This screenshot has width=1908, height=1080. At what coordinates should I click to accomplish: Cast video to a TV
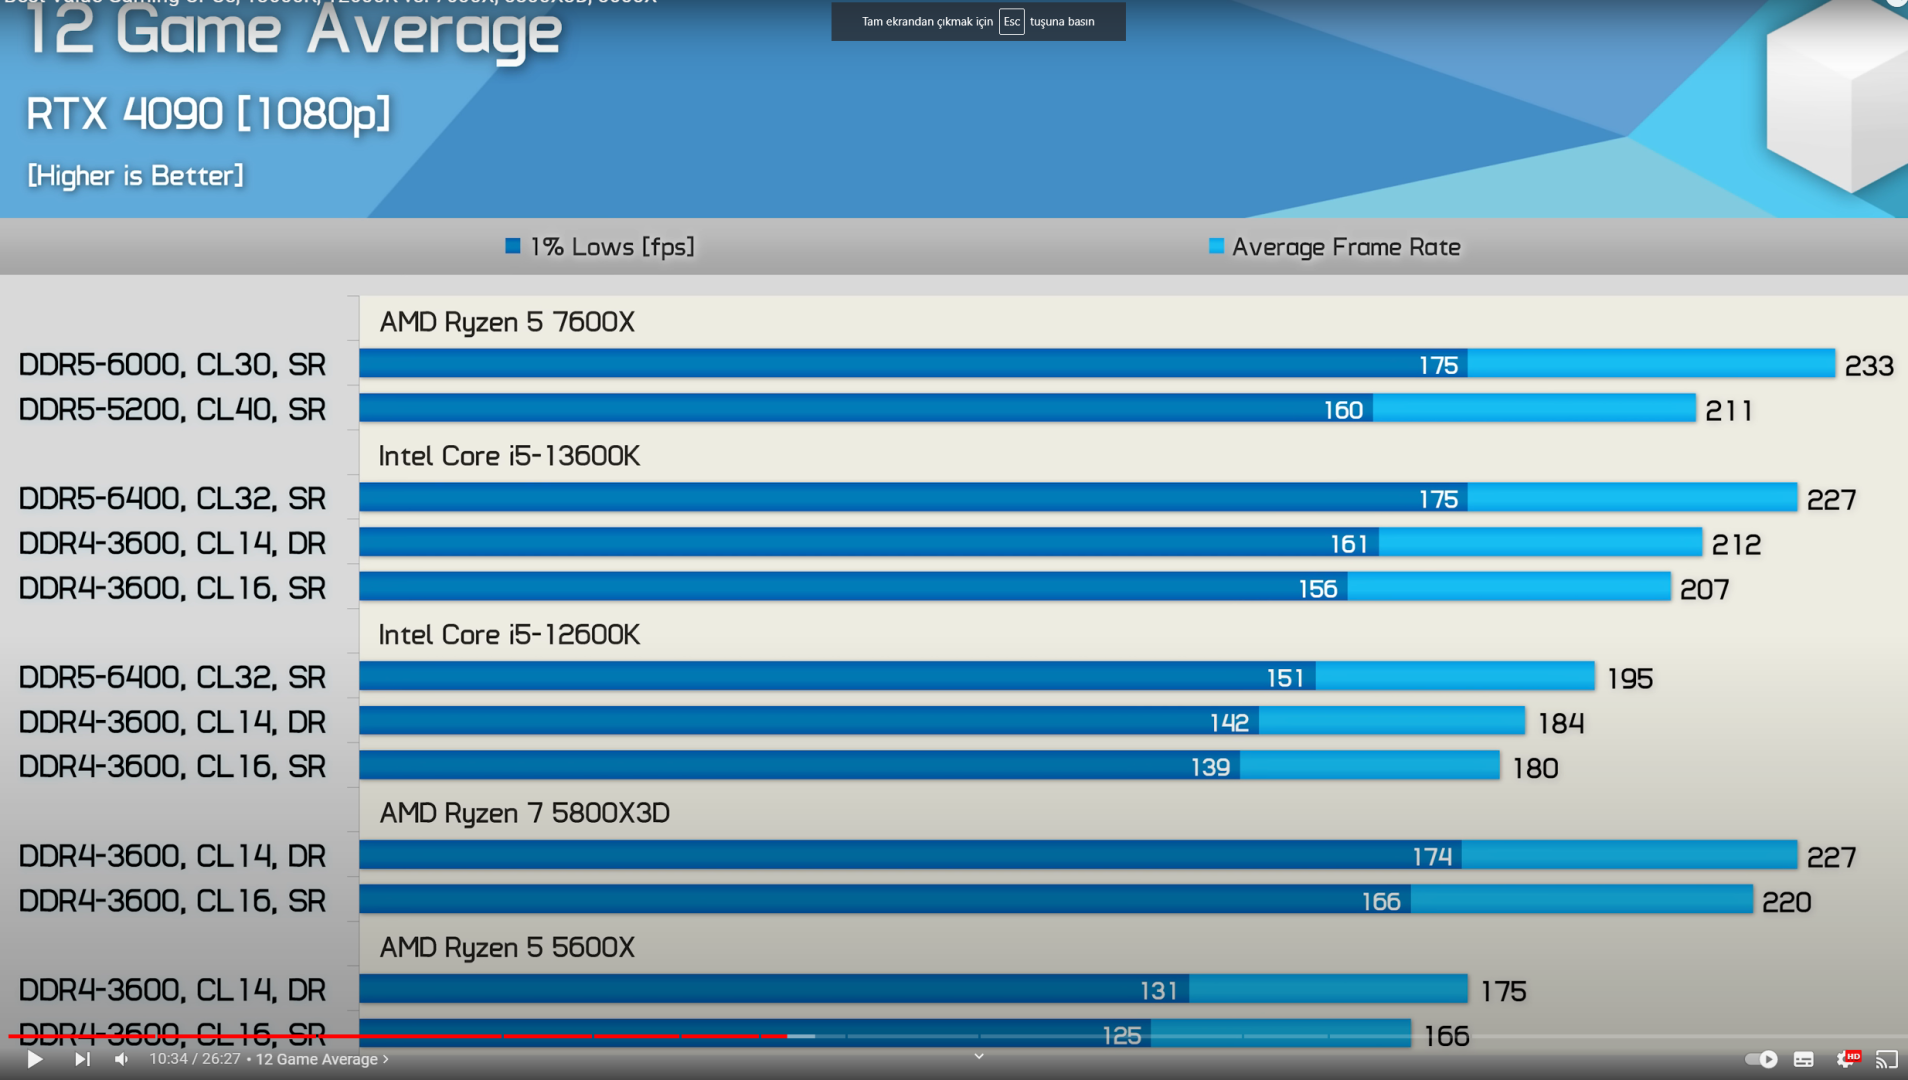click(x=1887, y=1059)
